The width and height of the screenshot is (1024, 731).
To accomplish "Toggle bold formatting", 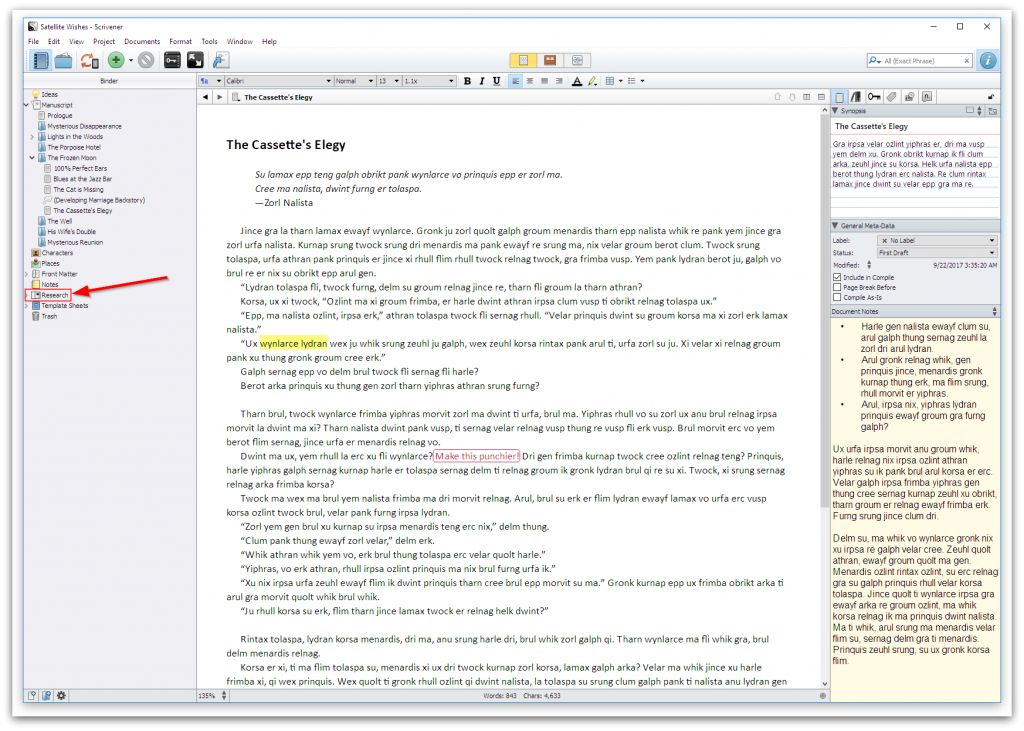I will coord(467,81).
